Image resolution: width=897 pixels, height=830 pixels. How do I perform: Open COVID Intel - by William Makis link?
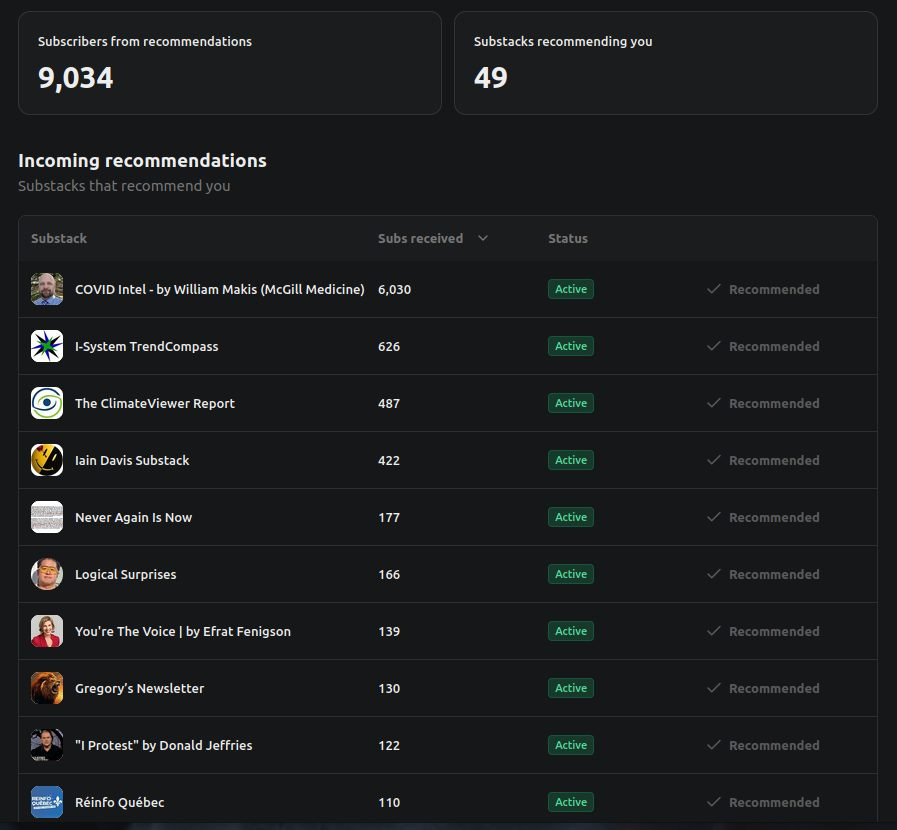220,289
